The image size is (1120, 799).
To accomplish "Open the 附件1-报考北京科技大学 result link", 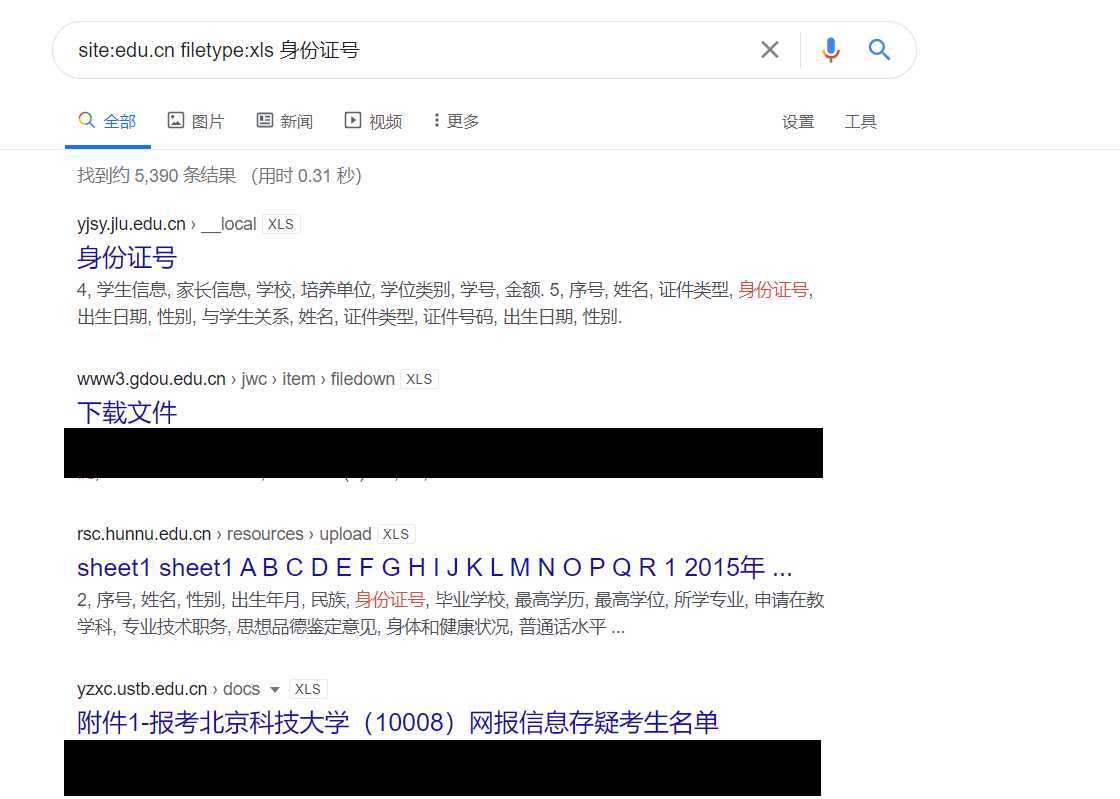I will [x=398, y=723].
